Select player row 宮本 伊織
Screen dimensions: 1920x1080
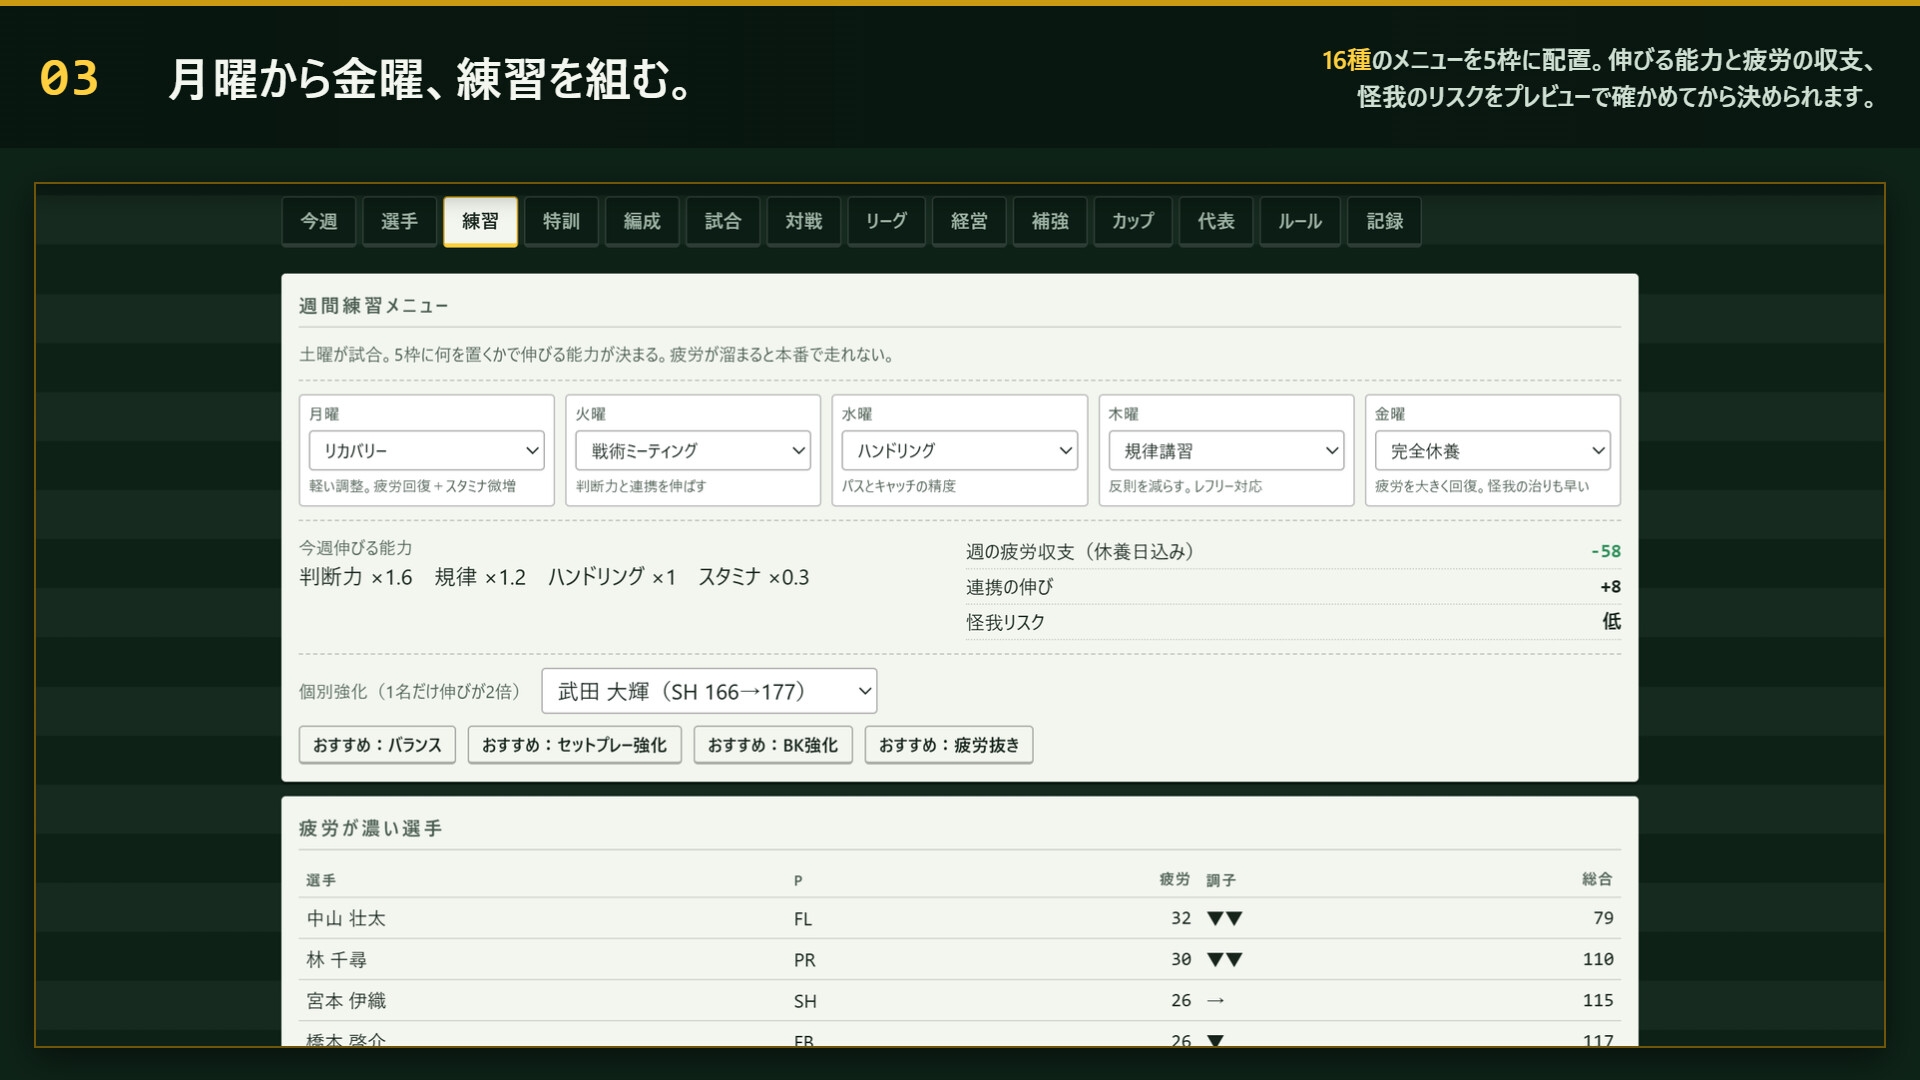[x=960, y=1000]
